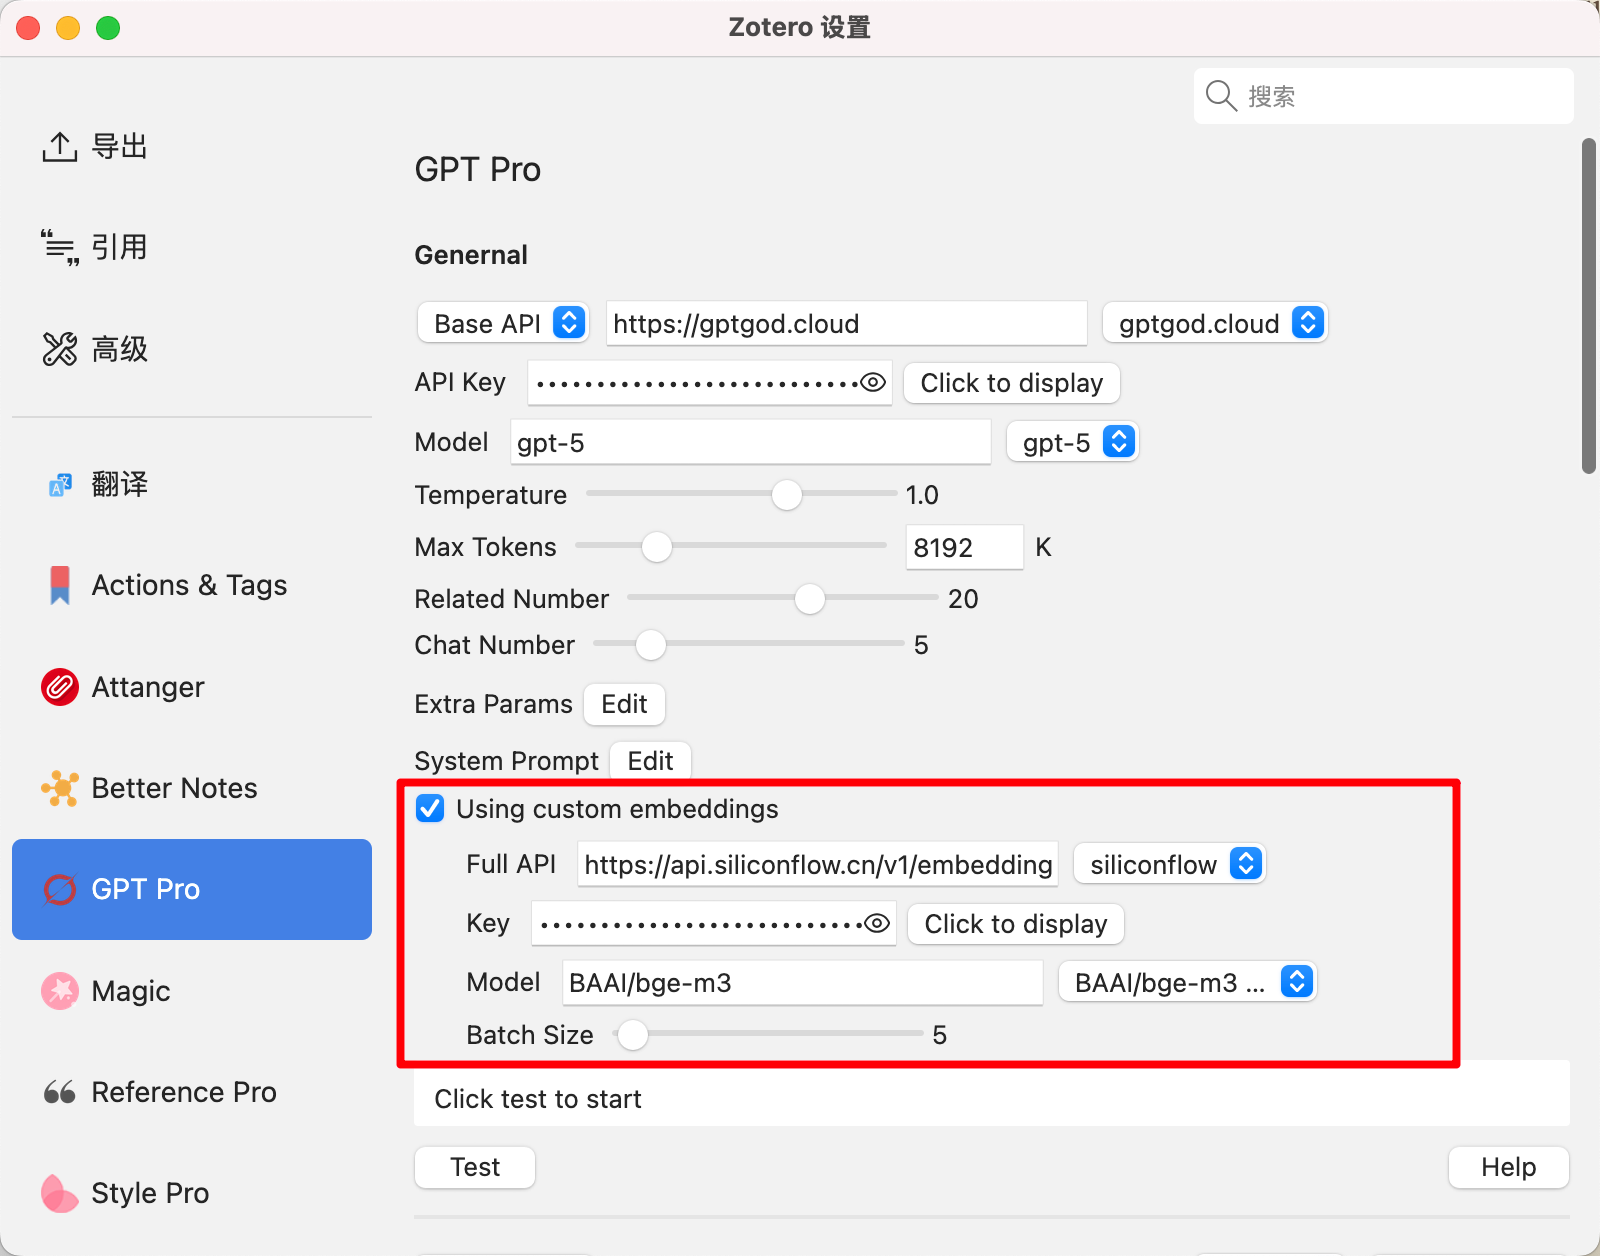1600x1256 pixels.
Task: Switch to the 翻译 settings pane
Action: pos(192,485)
